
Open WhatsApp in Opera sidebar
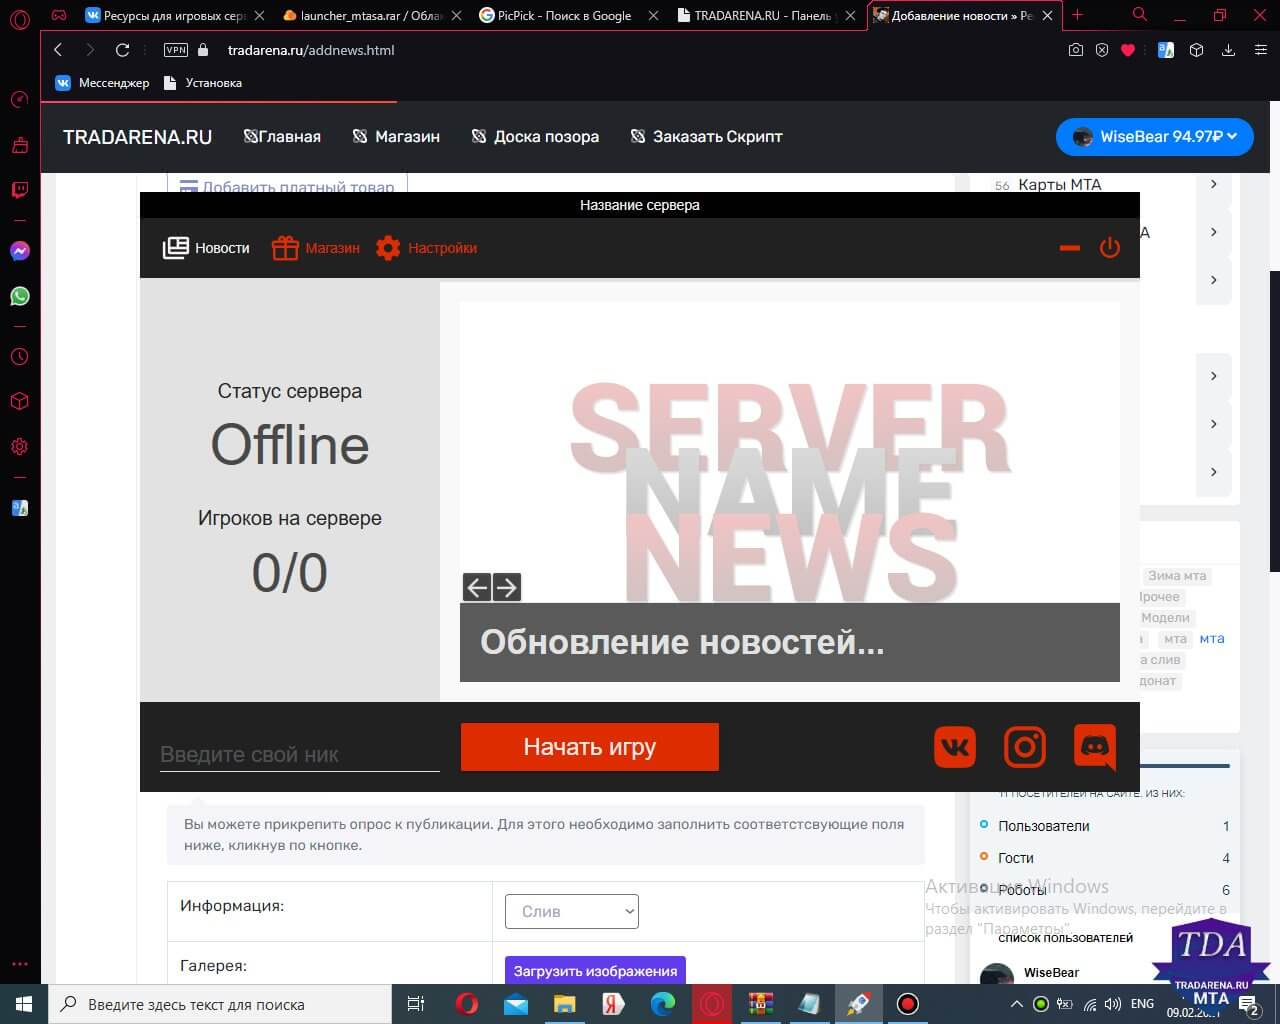[20, 296]
